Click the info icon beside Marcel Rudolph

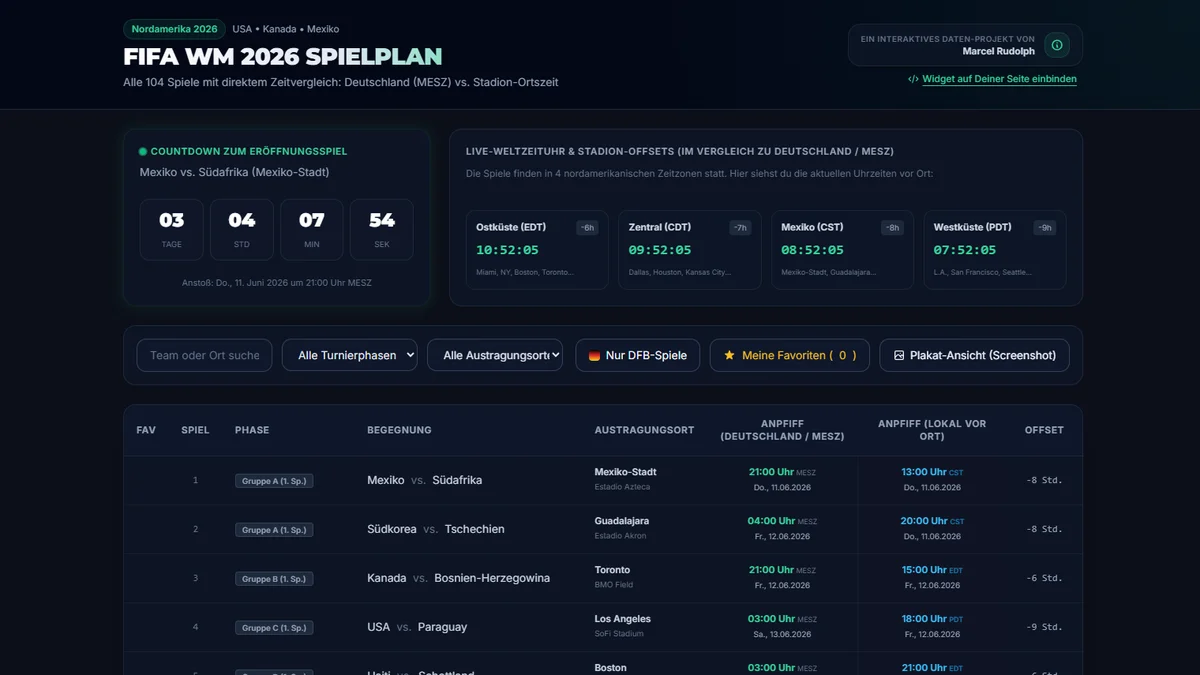tap(1057, 45)
